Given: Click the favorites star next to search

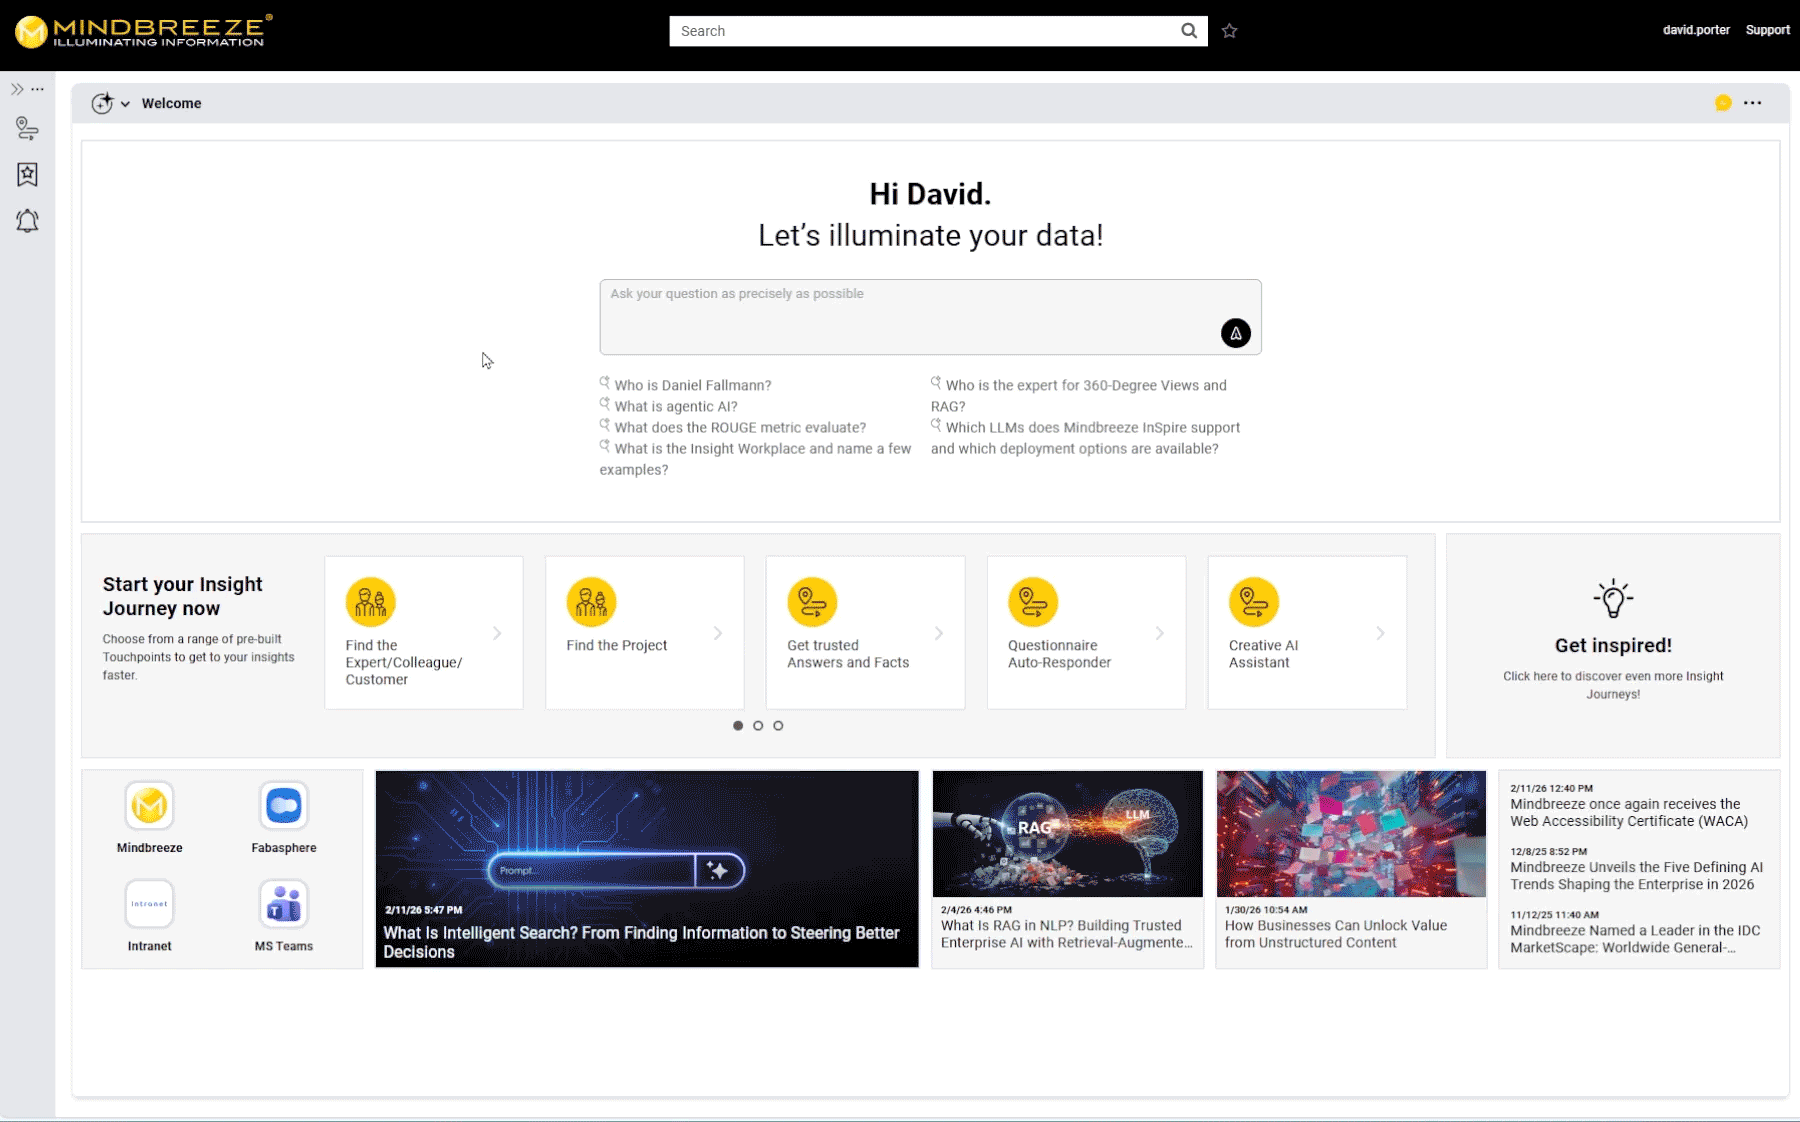Looking at the screenshot, I should pos(1229,31).
